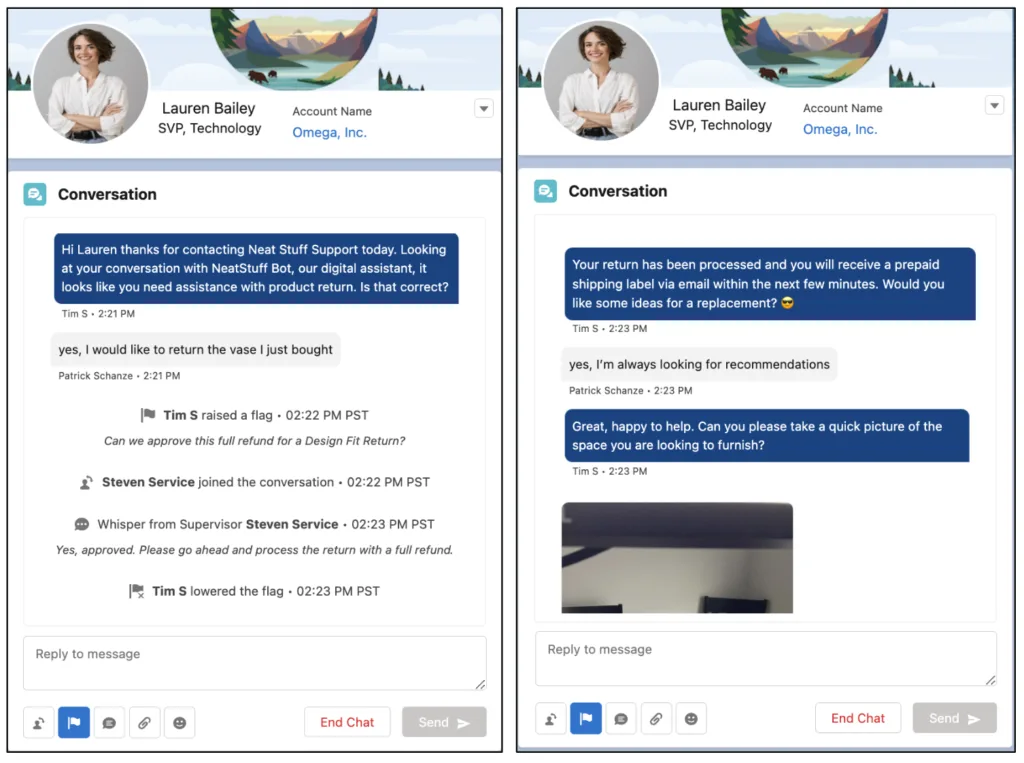Click the attachment link icon in right chat panel
Image resolution: width=1024 pixels, height=763 pixels.
[656, 718]
